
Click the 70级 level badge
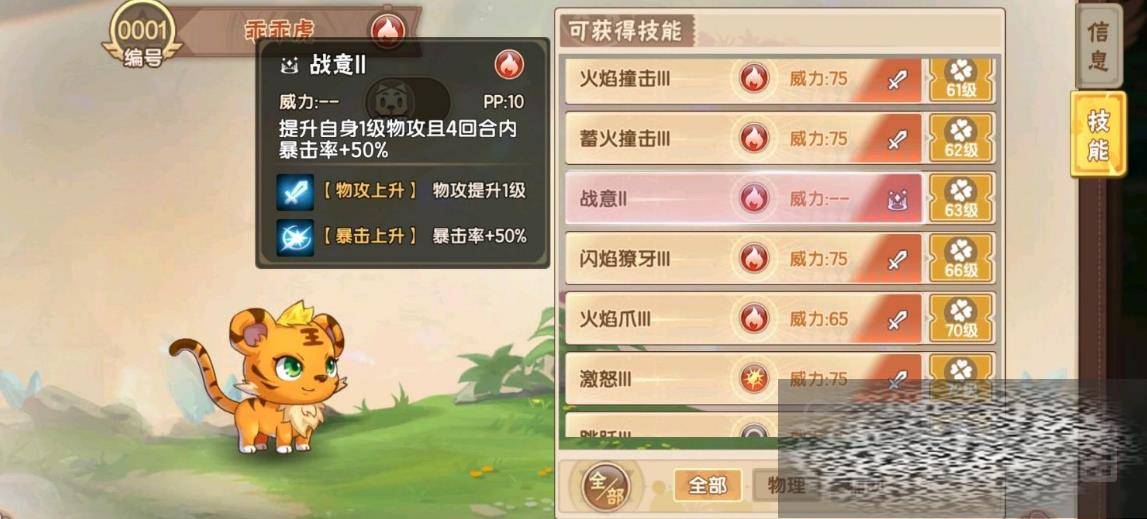click(x=960, y=318)
